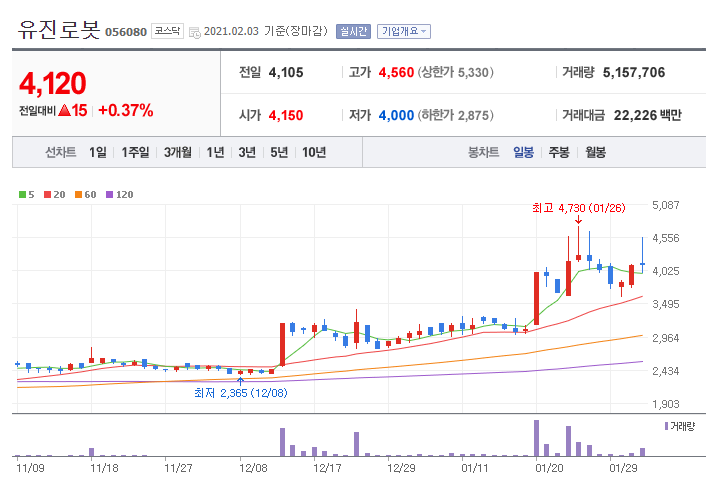Click the stock code 056080
Screen dimensions: 706x494
[x=126, y=32]
